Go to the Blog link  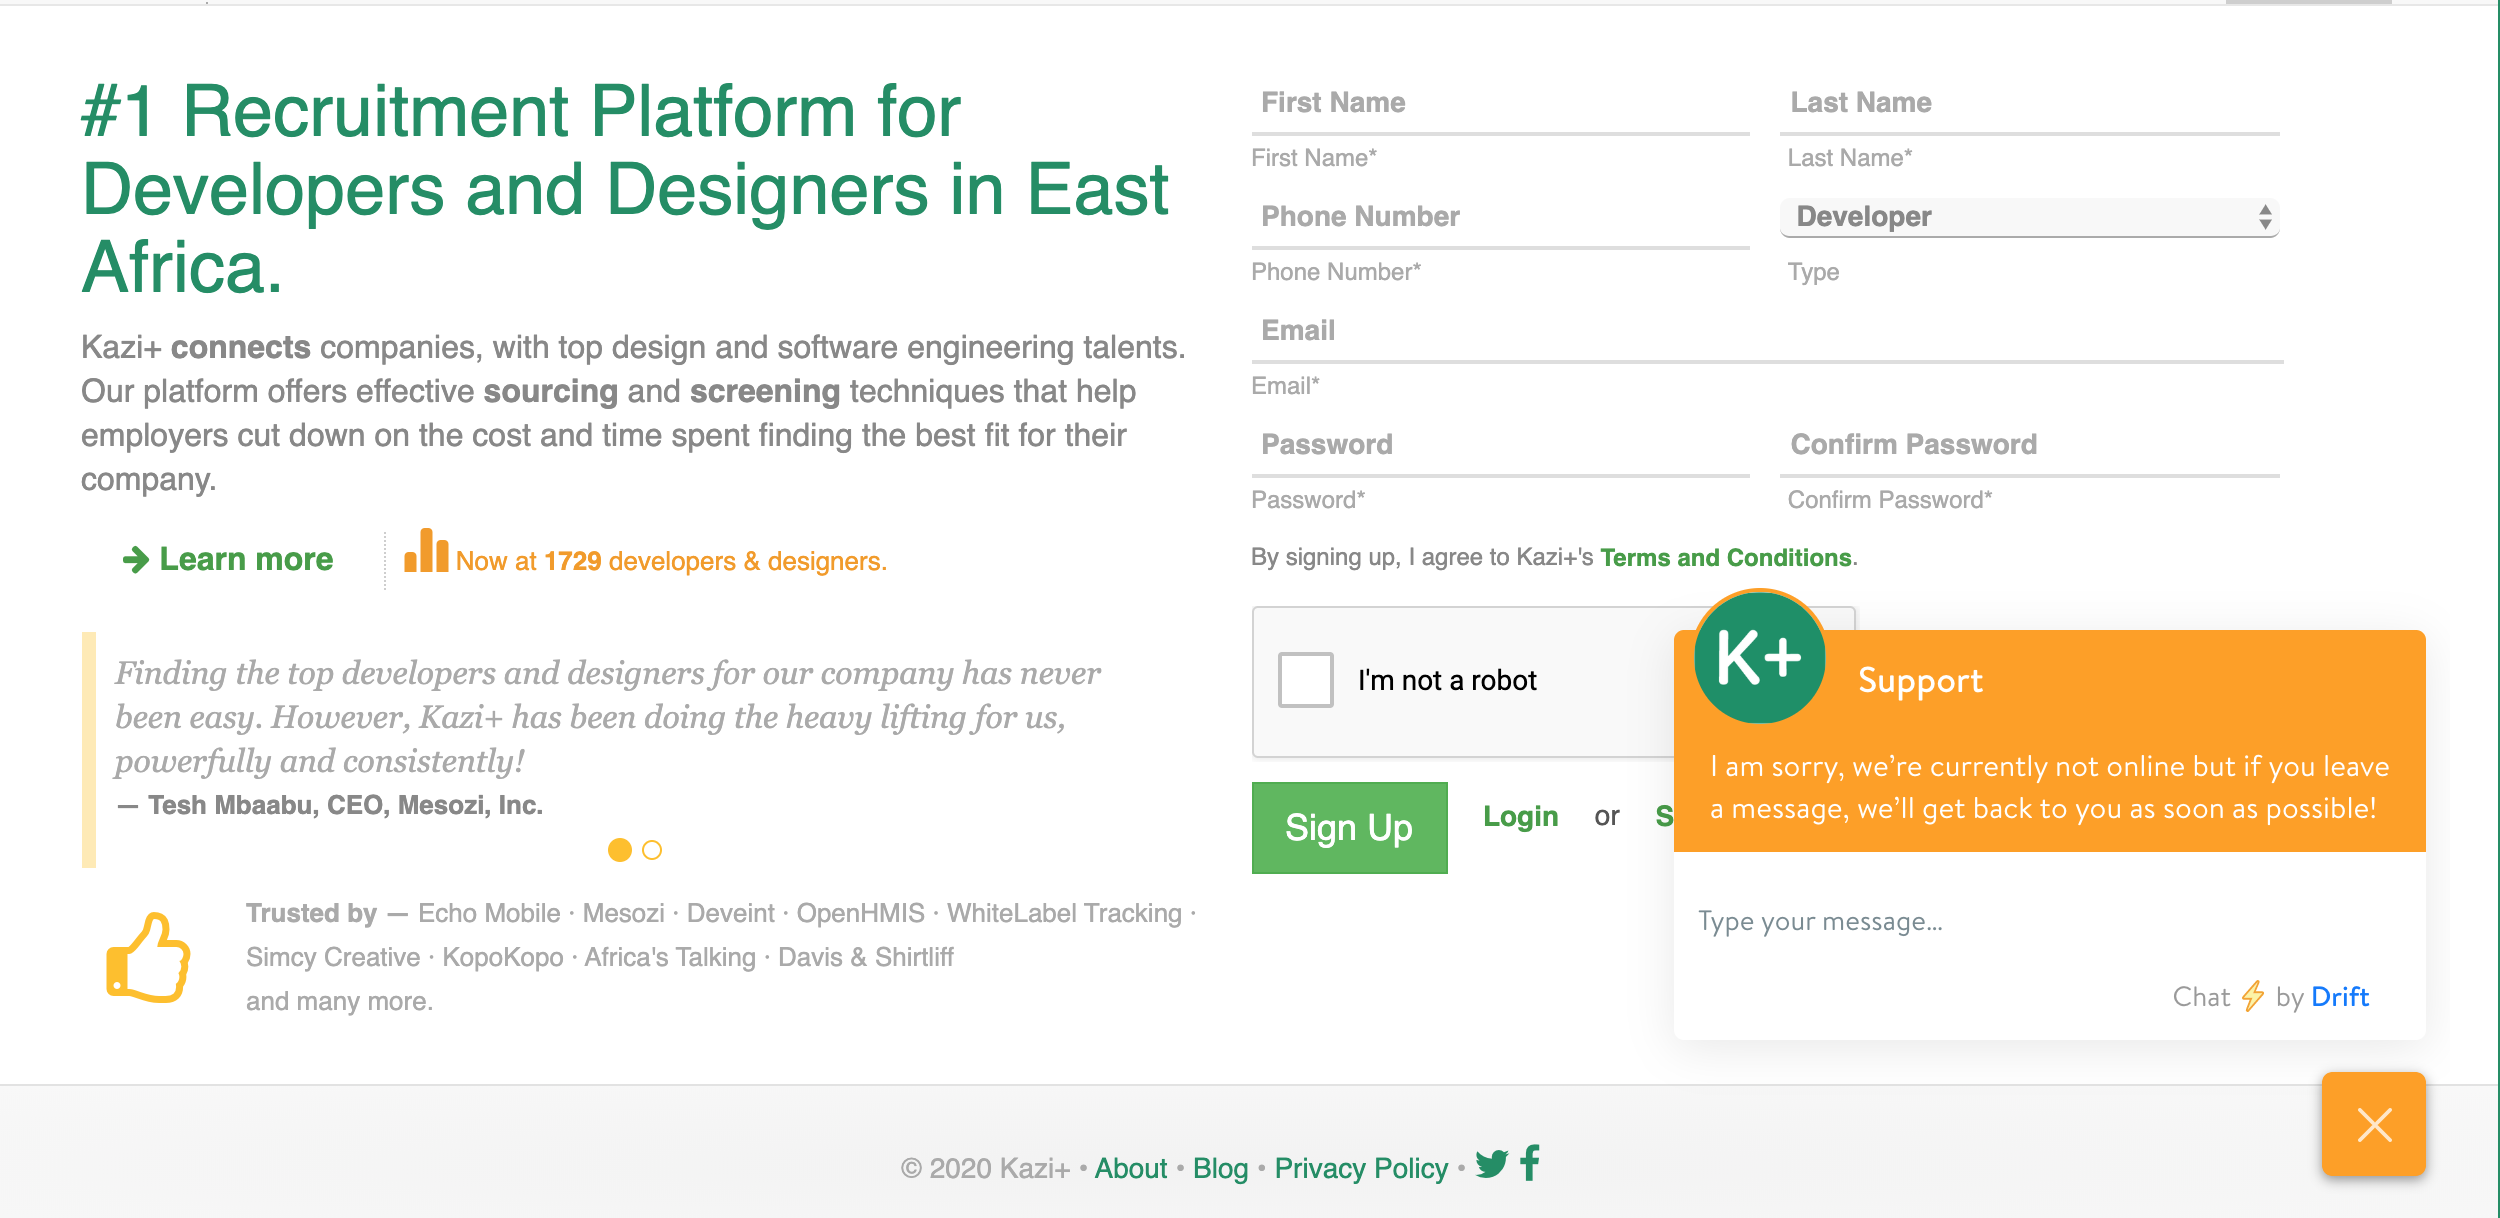1221,1168
